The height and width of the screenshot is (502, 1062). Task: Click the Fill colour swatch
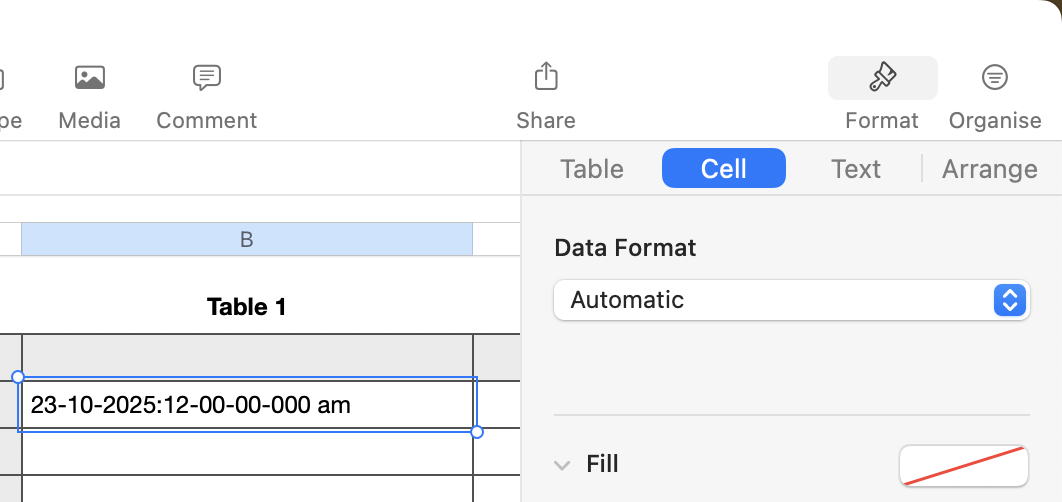(964, 466)
